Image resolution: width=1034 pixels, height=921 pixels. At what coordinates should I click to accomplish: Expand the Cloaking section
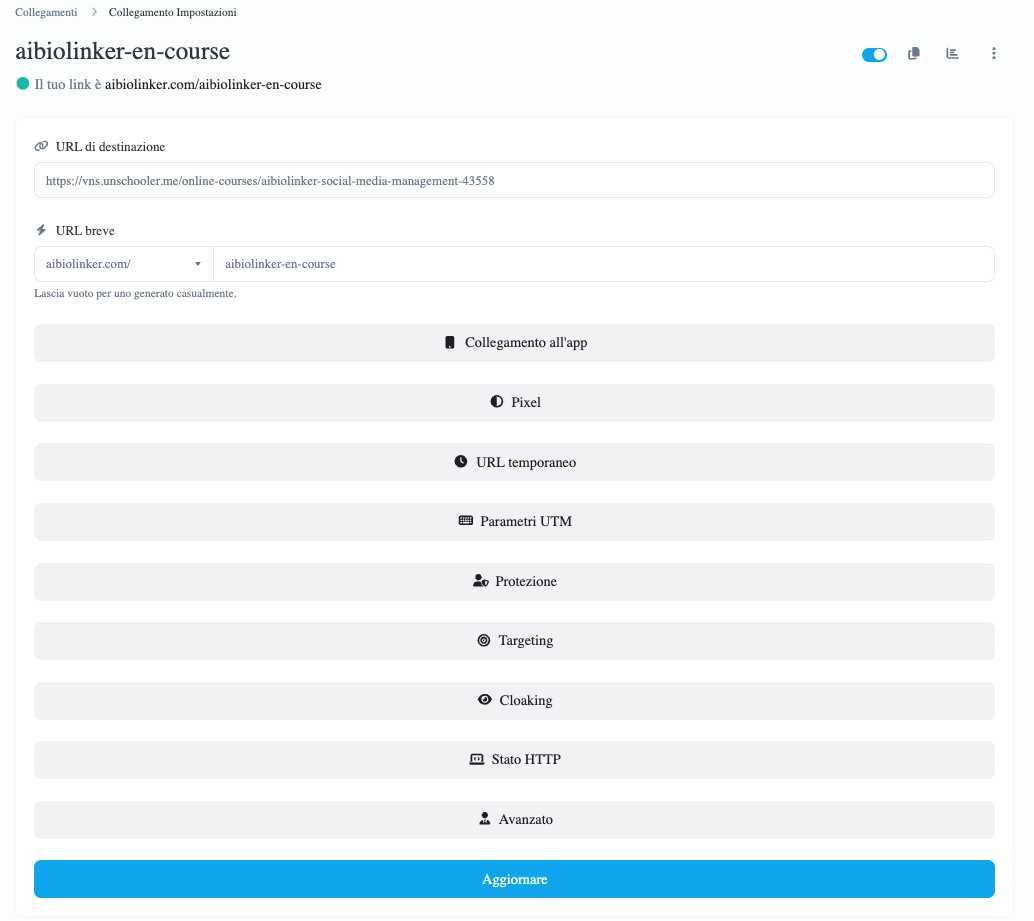pos(514,701)
